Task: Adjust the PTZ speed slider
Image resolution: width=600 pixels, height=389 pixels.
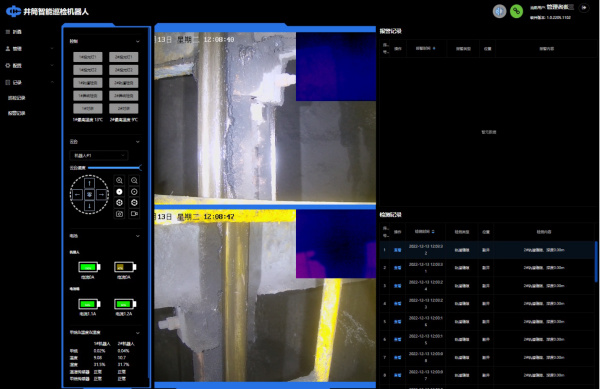Action: click(114, 168)
